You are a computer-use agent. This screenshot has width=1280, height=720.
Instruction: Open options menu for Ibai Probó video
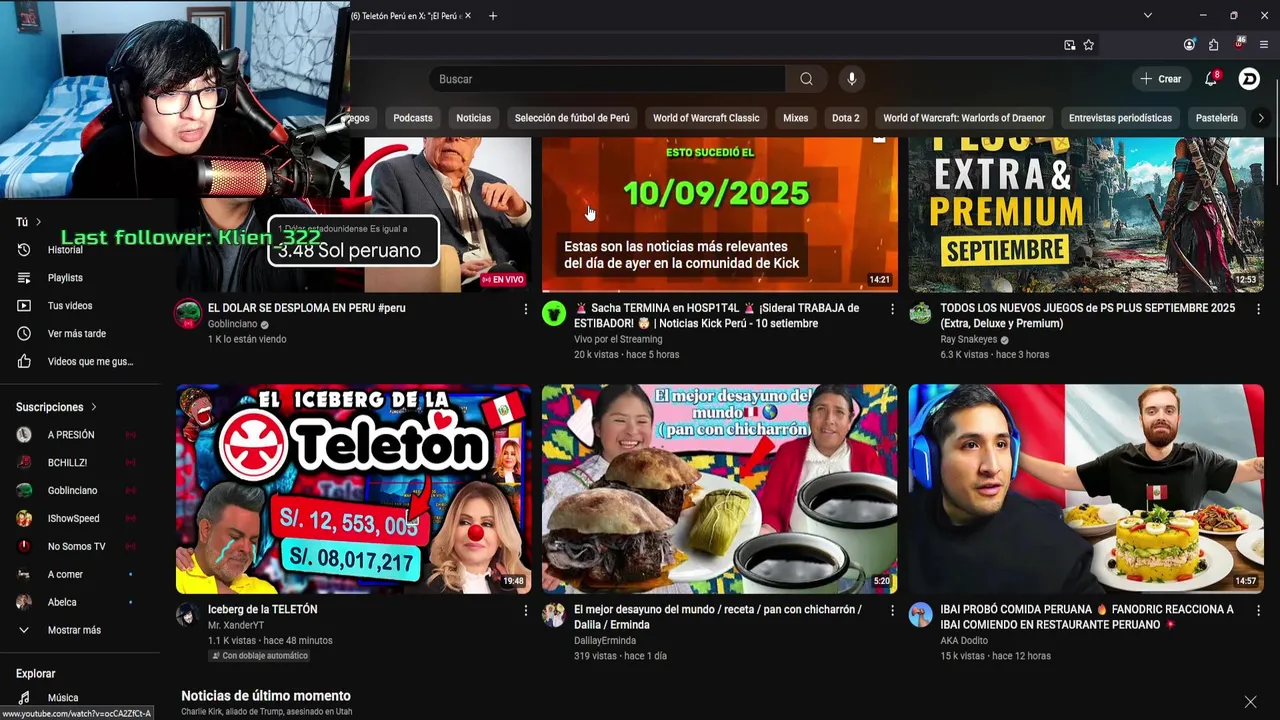[1258, 610]
